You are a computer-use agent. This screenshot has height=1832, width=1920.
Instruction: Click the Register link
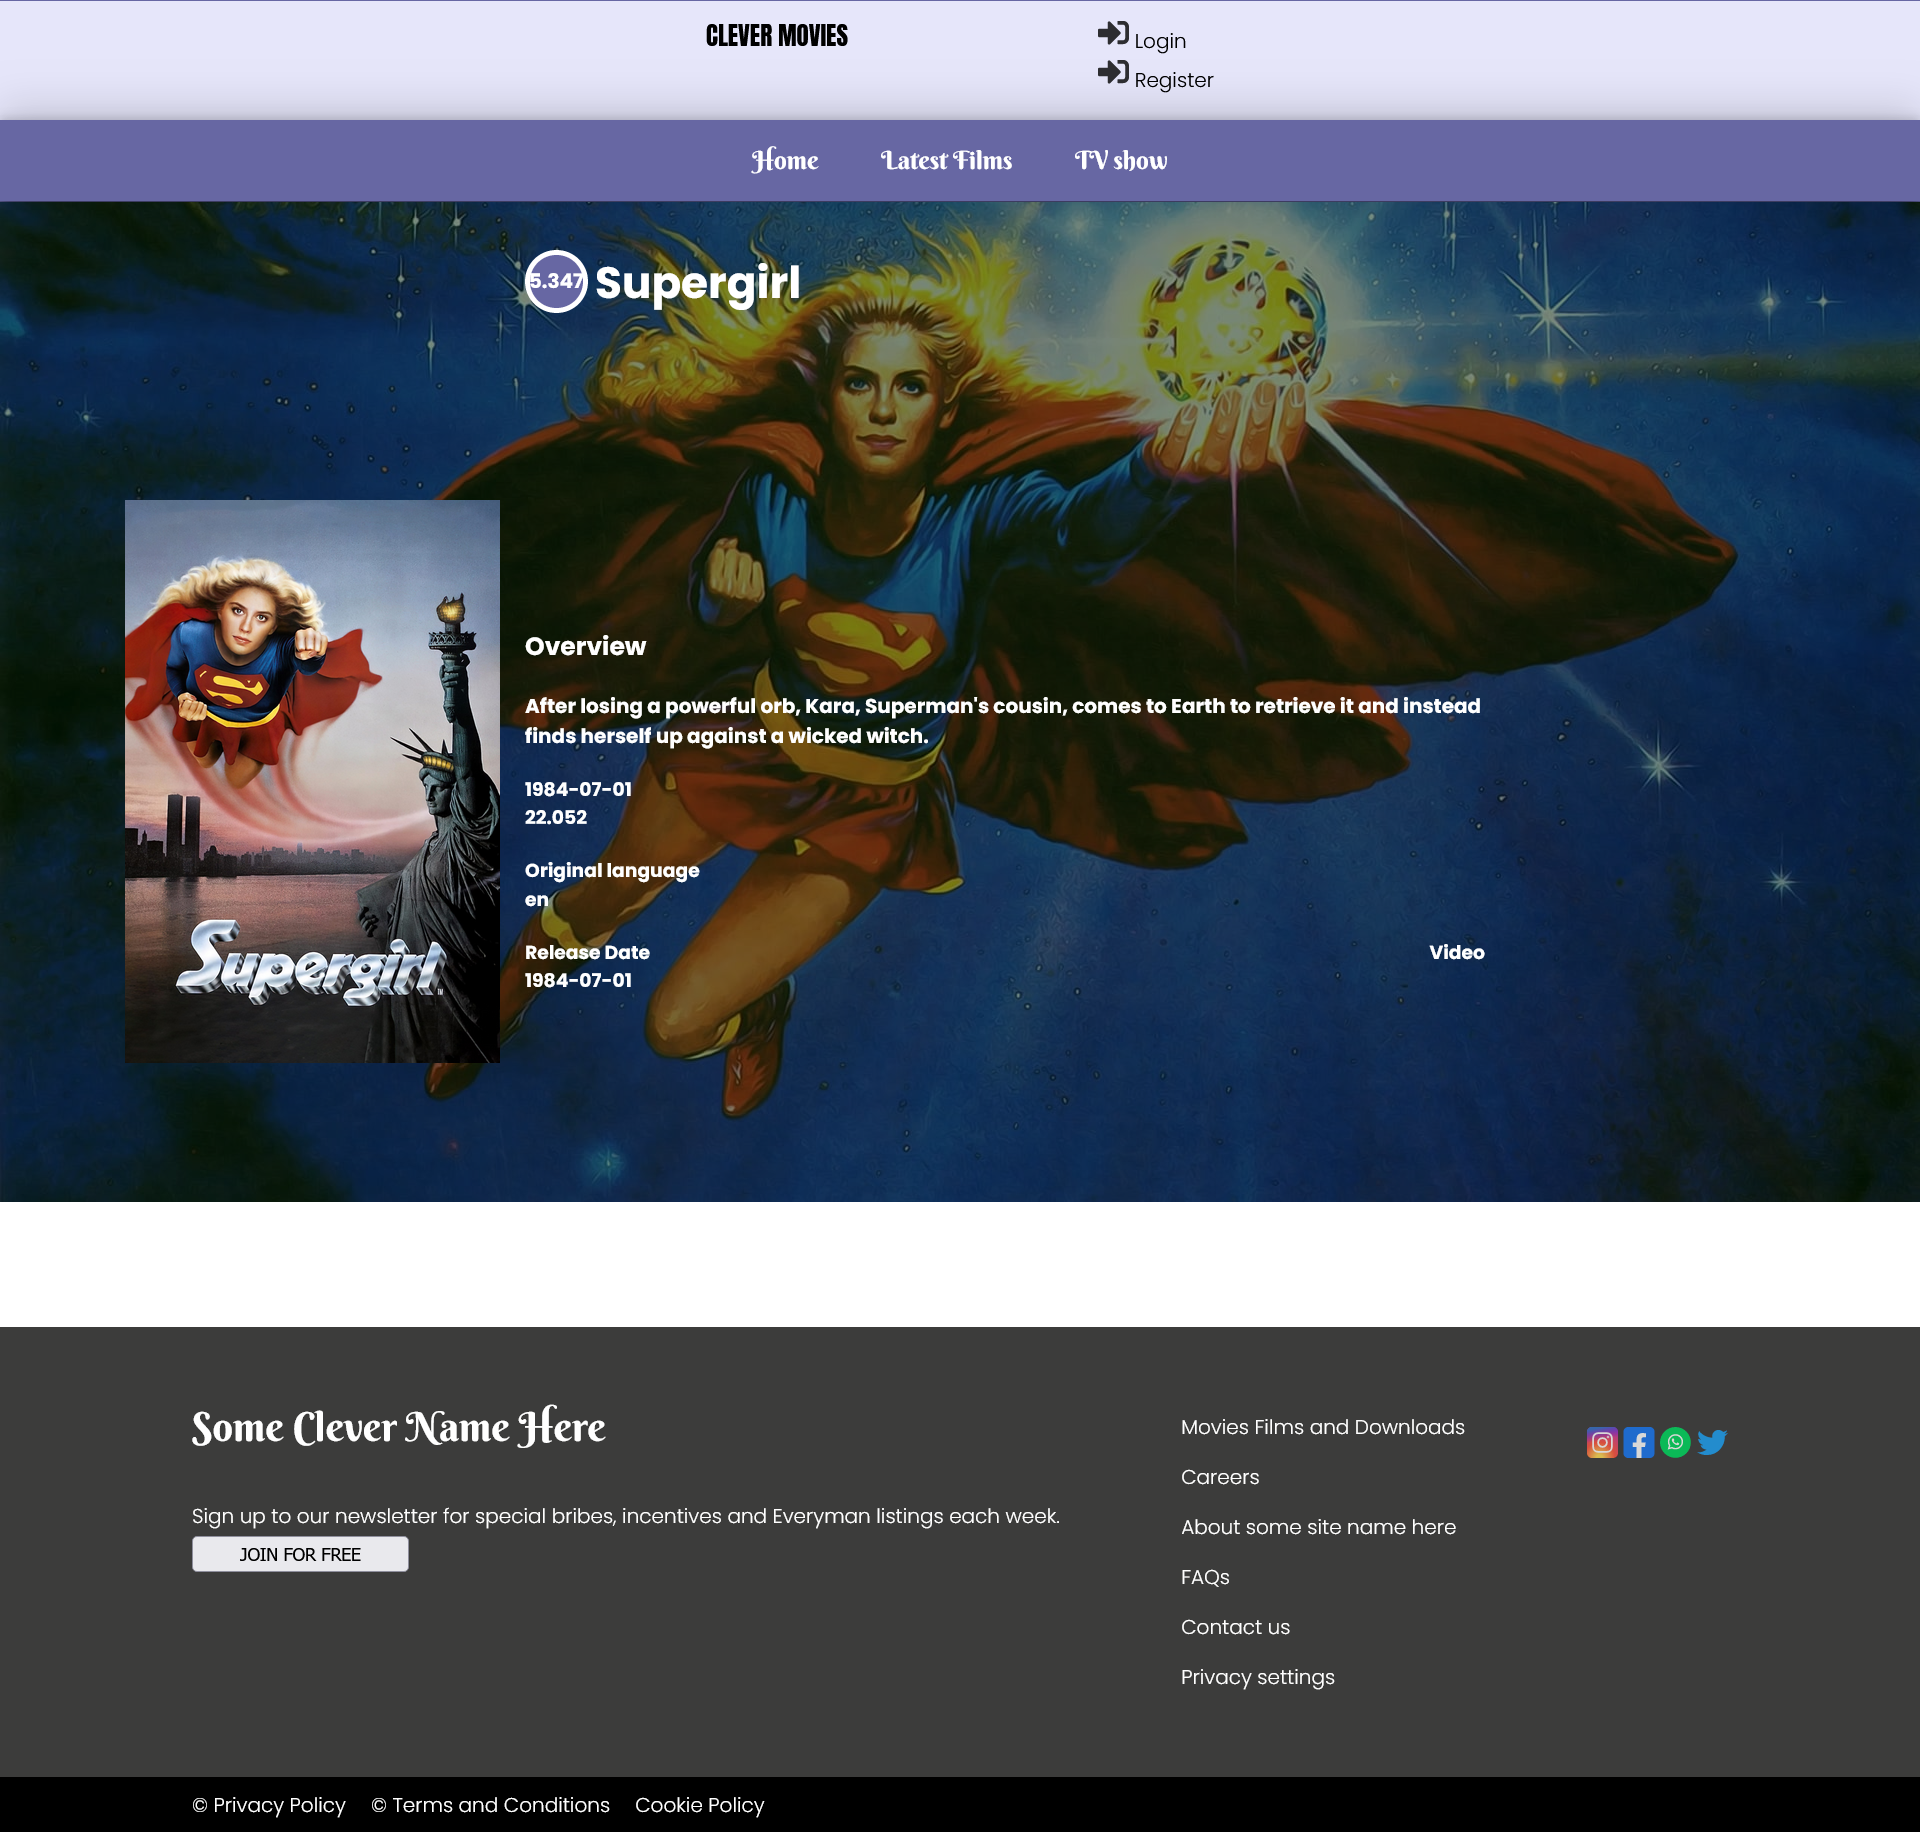click(x=1173, y=80)
